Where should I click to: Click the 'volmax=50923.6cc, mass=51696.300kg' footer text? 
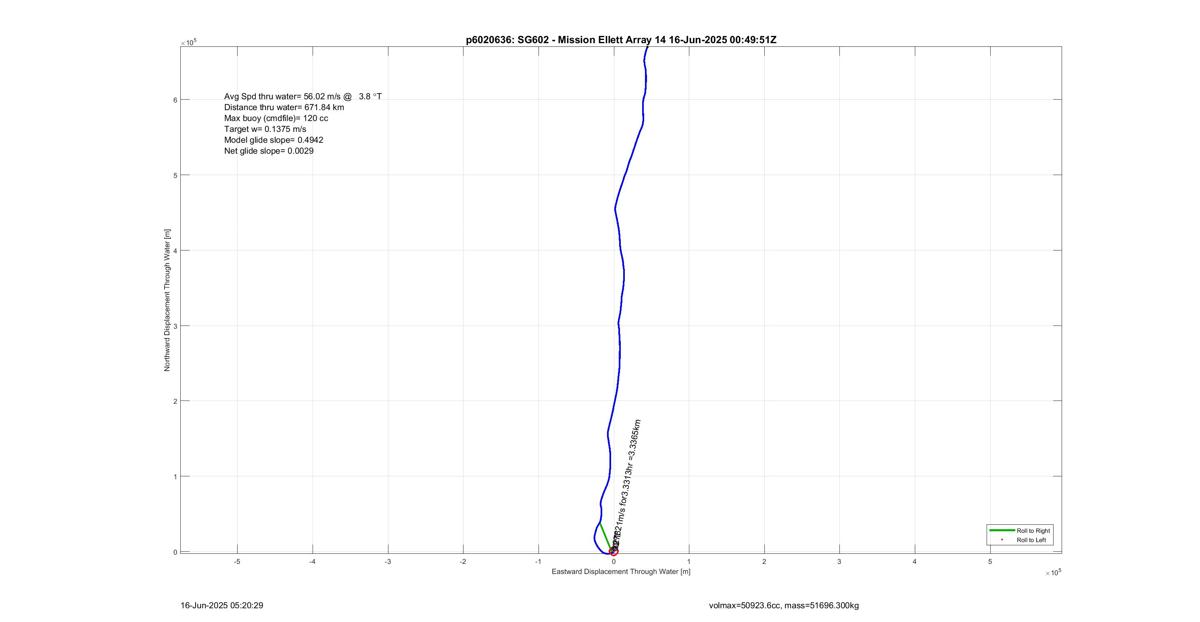(783, 605)
